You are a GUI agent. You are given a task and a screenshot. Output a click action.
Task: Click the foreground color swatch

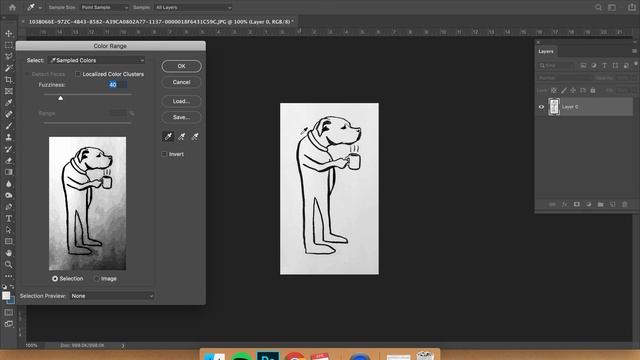point(6,296)
